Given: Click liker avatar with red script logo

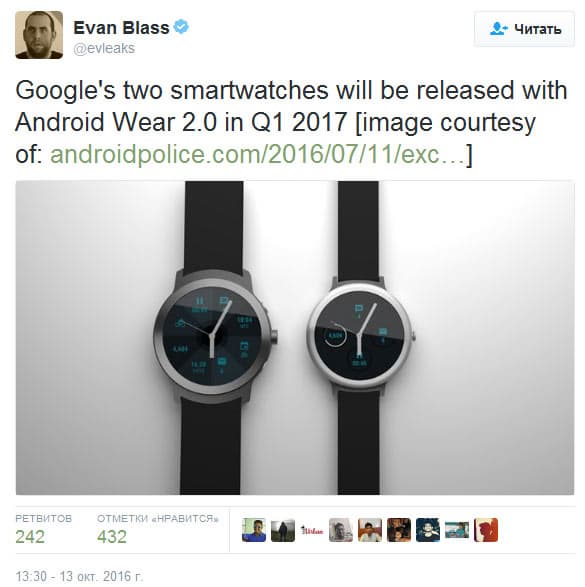Looking at the screenshot, I should 312,530.
